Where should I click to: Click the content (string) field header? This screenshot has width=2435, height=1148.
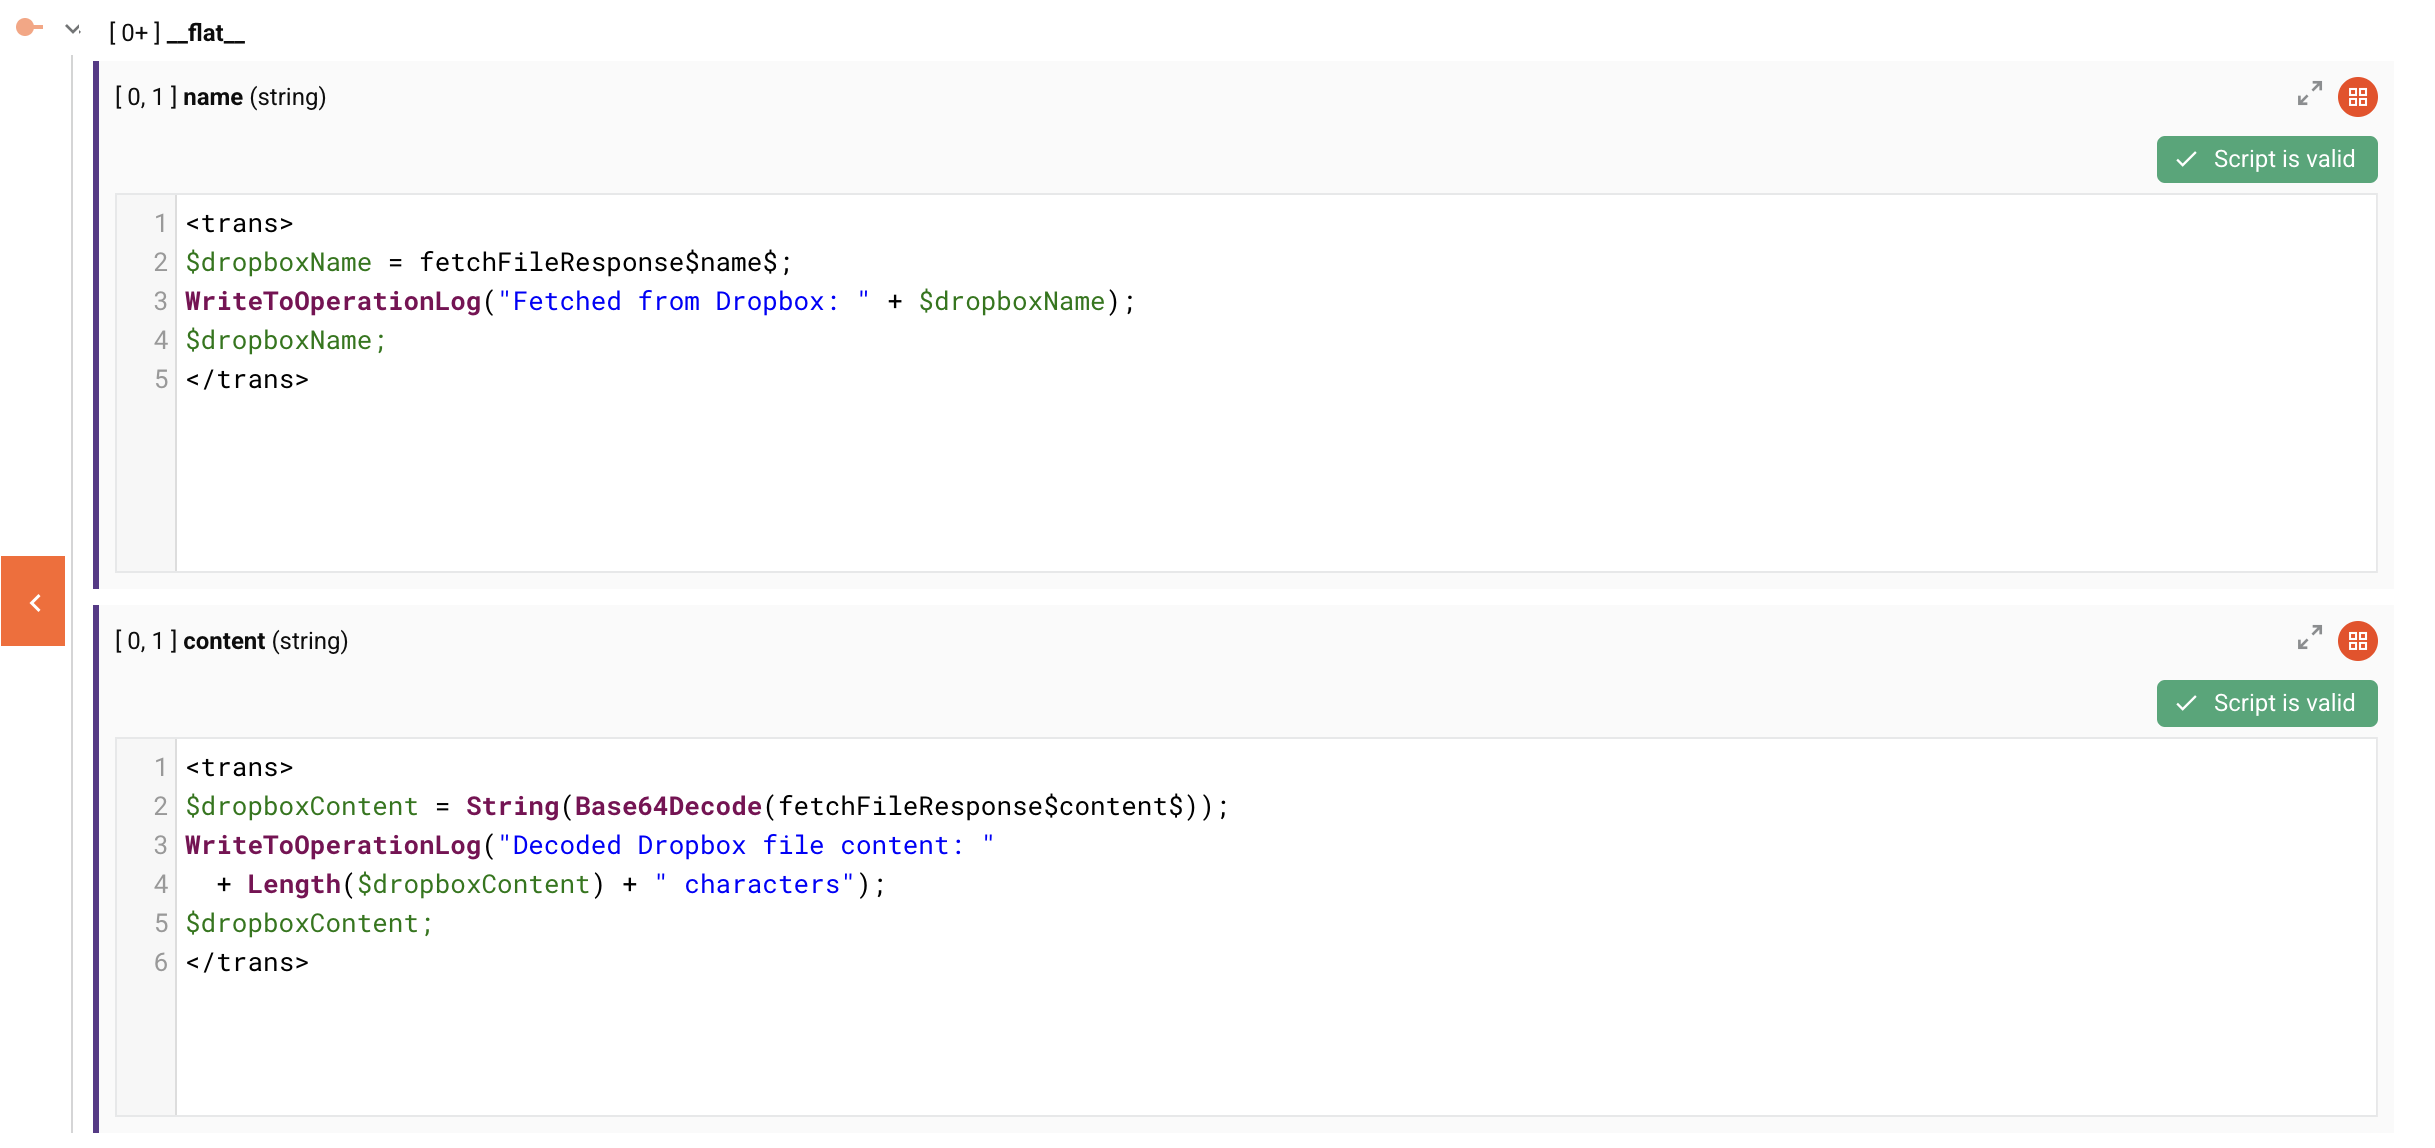(265, 641)
